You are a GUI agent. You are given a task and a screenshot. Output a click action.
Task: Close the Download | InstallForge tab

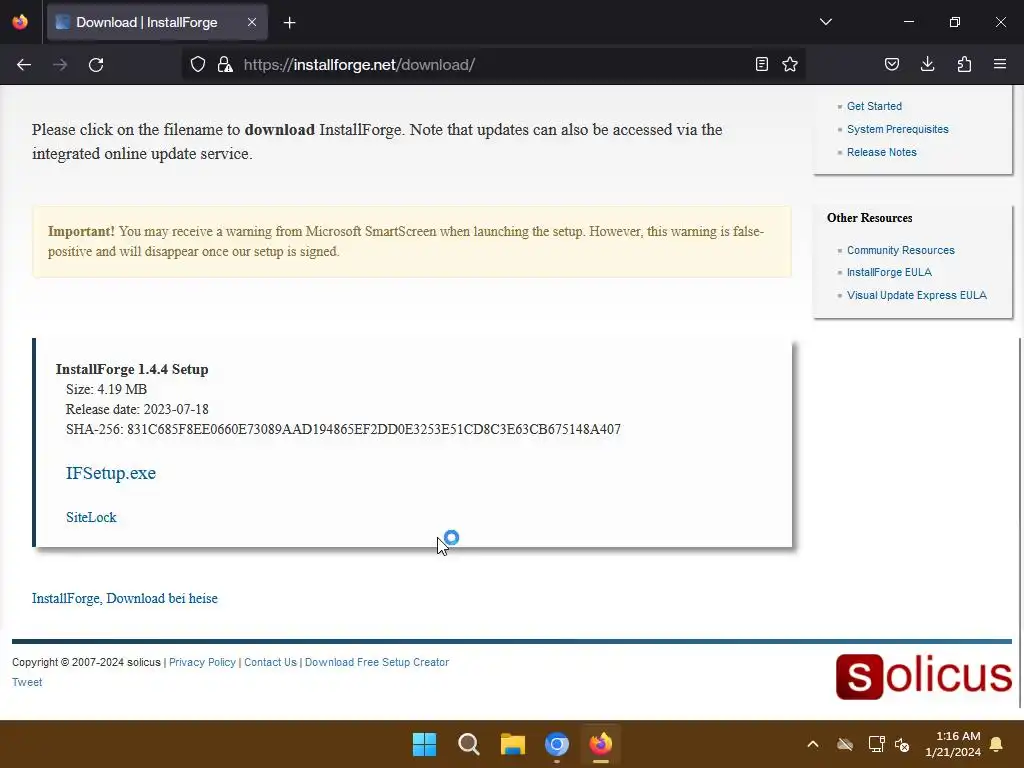point(252,22)
